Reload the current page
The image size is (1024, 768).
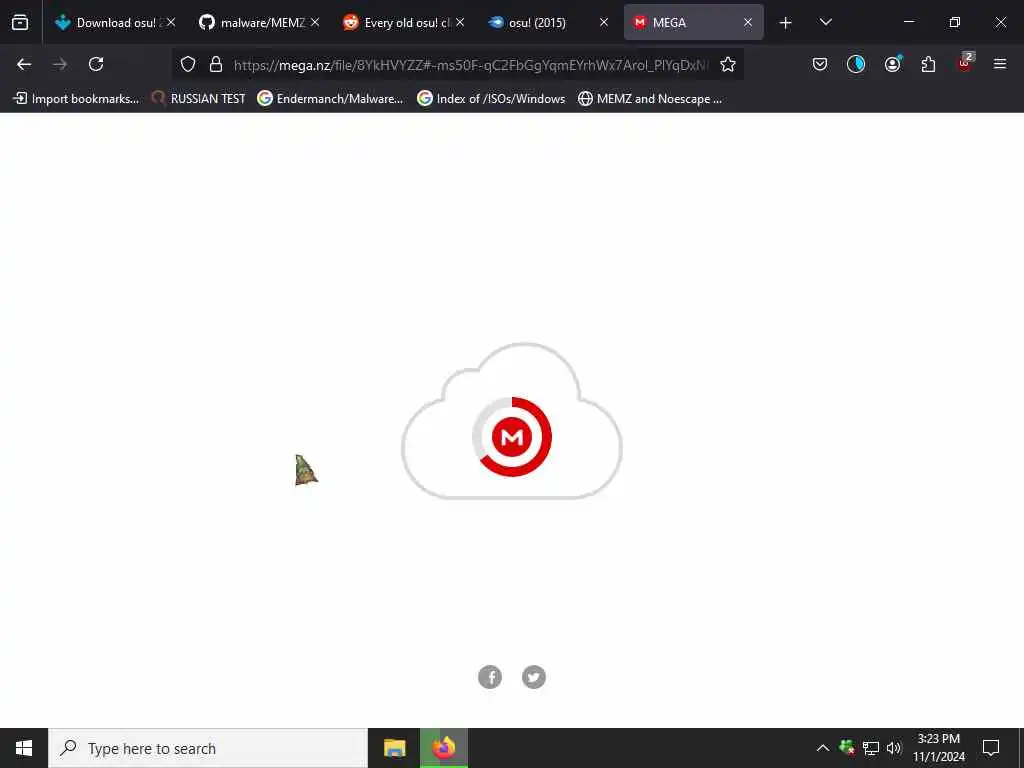coord(96,64)
